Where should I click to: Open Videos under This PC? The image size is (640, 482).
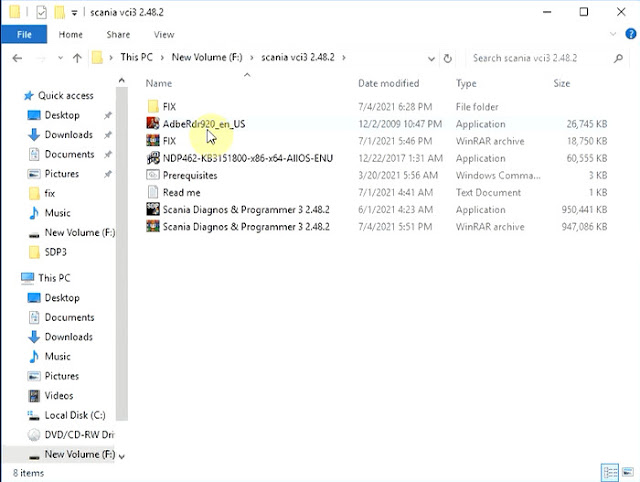point(59,395)
